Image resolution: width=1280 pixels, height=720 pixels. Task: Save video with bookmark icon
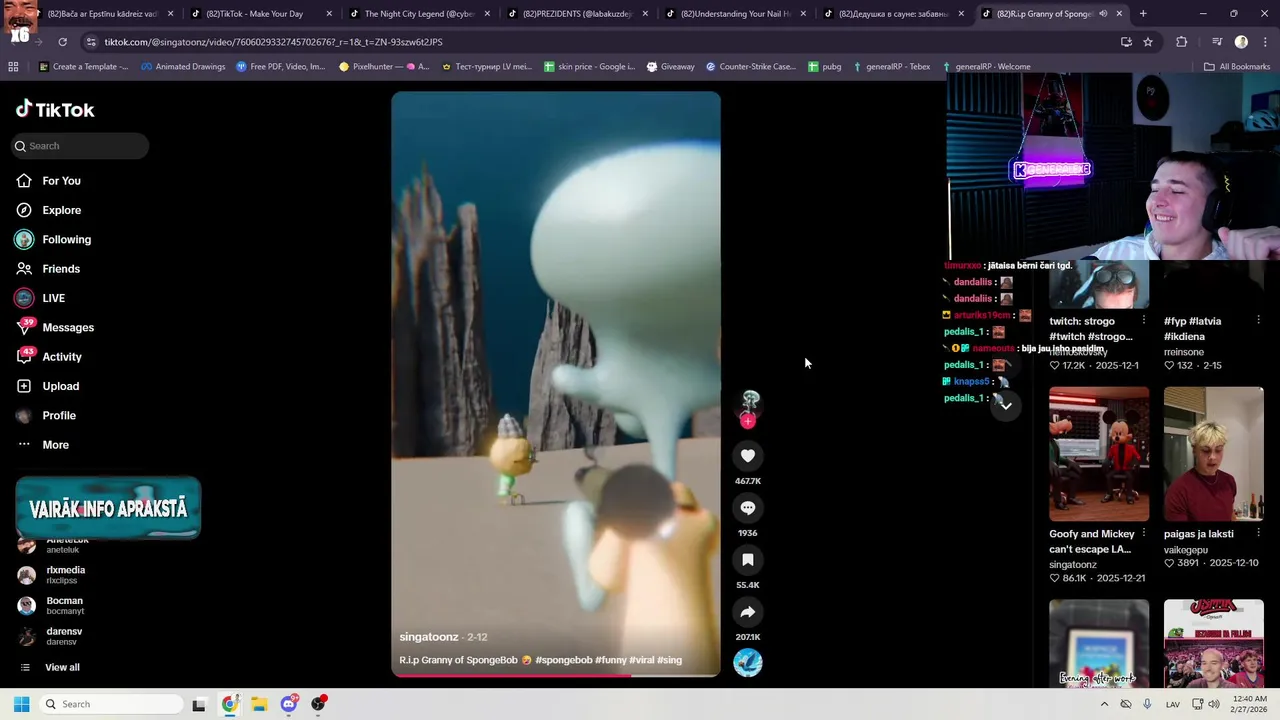click(x=747, y=560)
